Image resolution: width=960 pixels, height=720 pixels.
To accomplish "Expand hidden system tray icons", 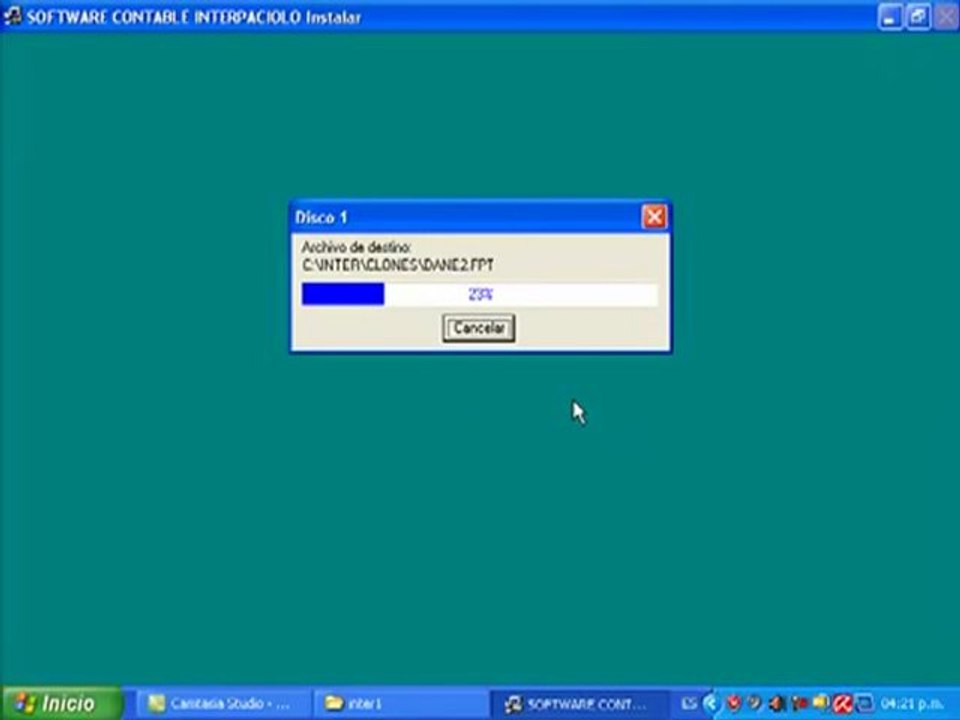I will point(710,703).
